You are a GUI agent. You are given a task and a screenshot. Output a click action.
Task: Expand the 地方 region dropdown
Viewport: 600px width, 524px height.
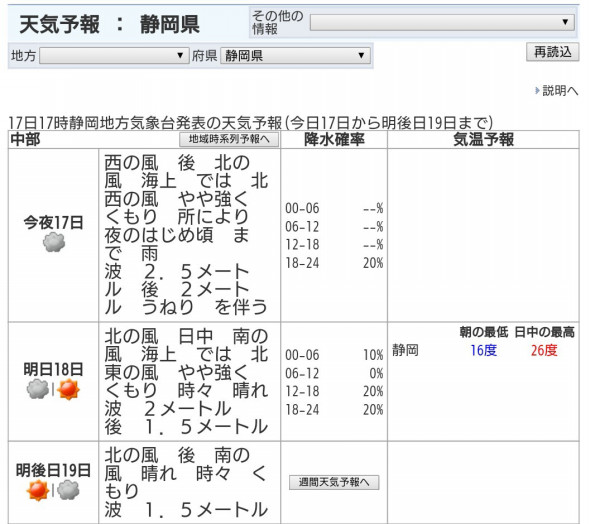click(113, 56)
